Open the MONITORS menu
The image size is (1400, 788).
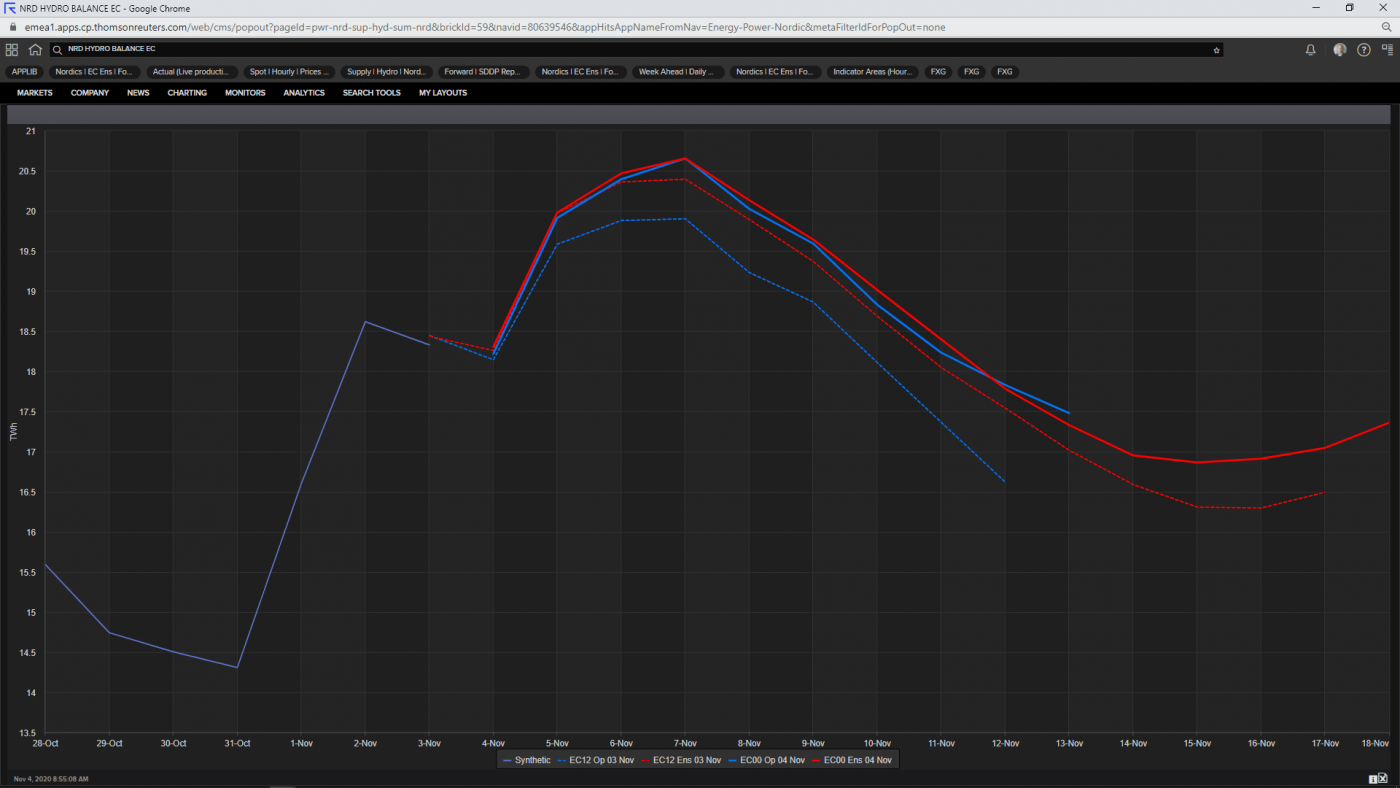tap(245, 93)
